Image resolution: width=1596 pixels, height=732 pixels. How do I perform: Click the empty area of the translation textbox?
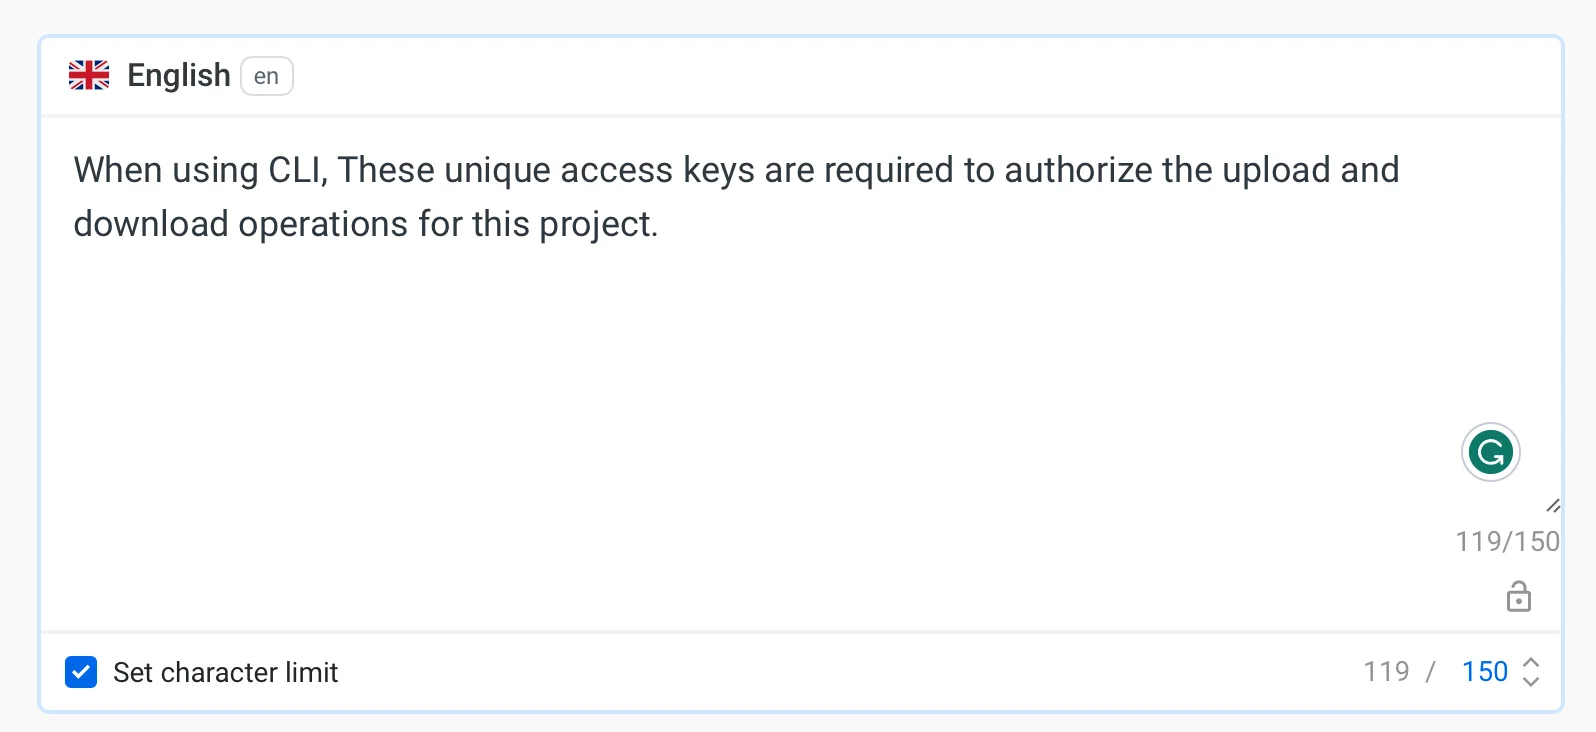click(x=700, y=400)
